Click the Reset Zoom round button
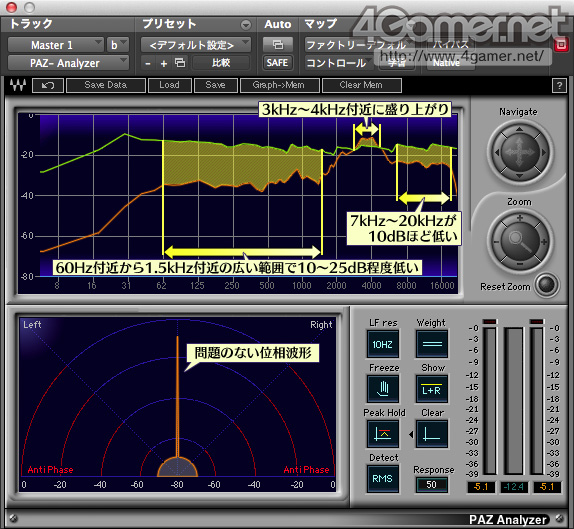The width and height of the screenshot is (574, 529). (547, 285)
